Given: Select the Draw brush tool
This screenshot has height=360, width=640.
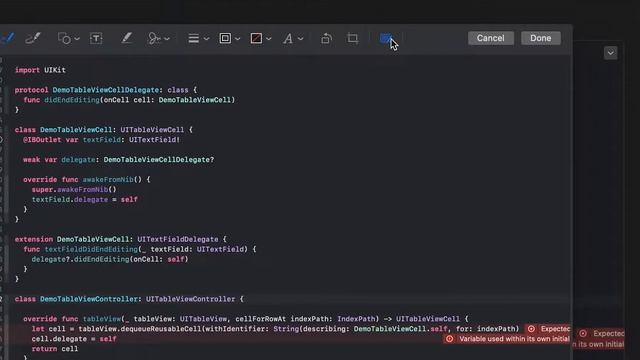Looking at the screenshot, I should tap(33, 38).
